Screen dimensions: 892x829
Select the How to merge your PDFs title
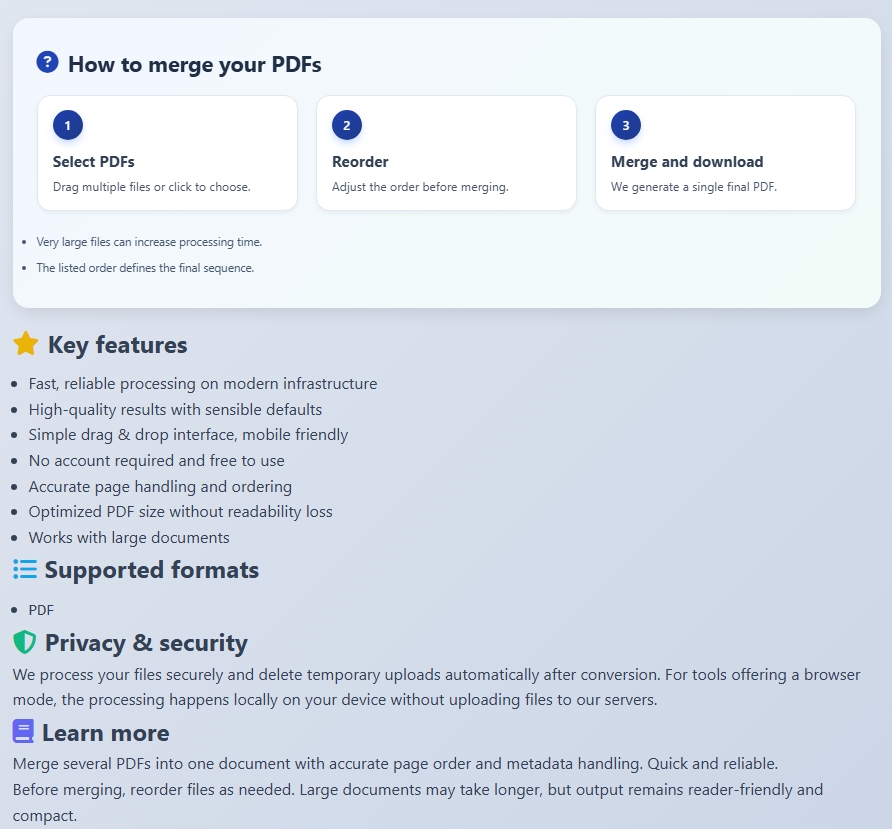point(193,64)
